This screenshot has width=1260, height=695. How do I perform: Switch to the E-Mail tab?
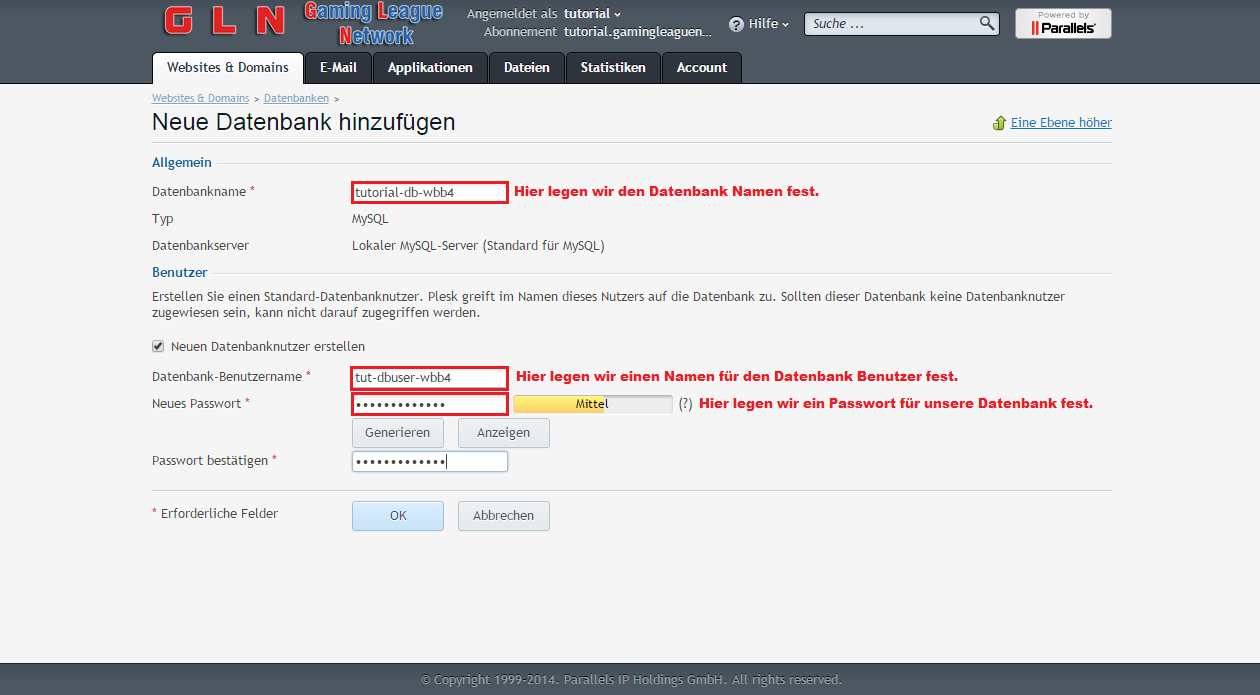click(338, 68)
